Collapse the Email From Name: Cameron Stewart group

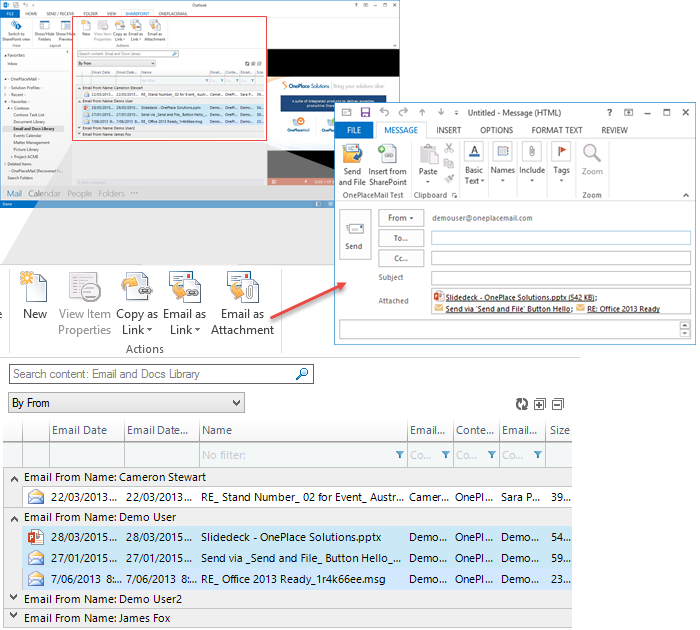pos(13,477)
